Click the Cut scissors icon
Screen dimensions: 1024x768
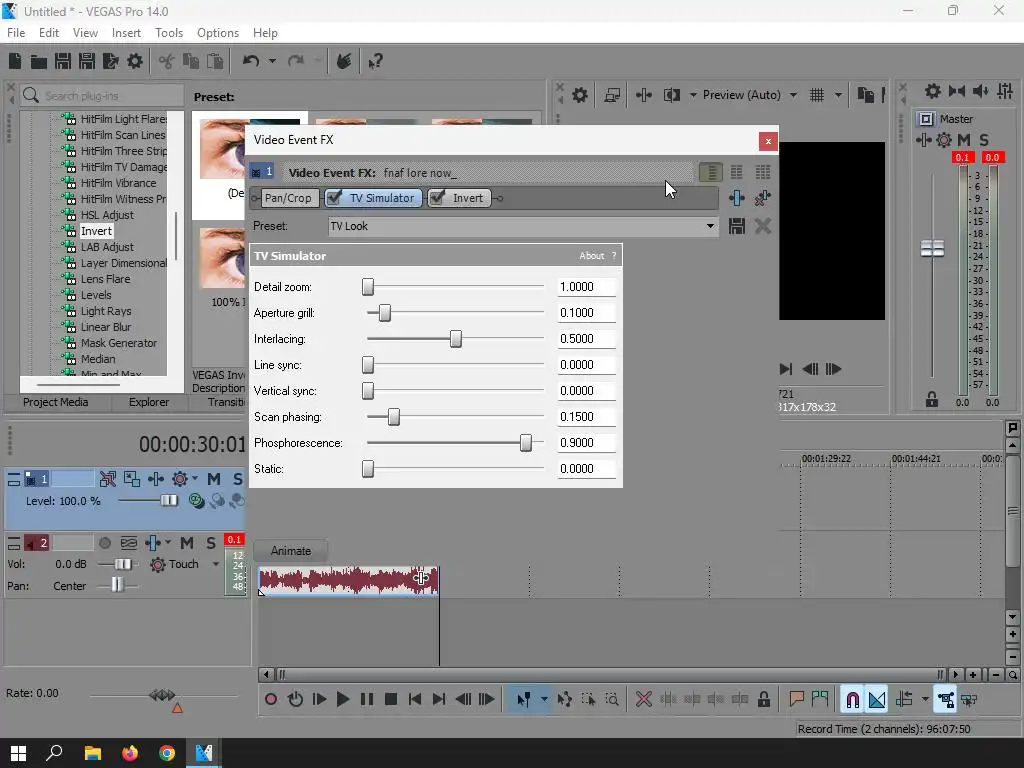[167, 61]
